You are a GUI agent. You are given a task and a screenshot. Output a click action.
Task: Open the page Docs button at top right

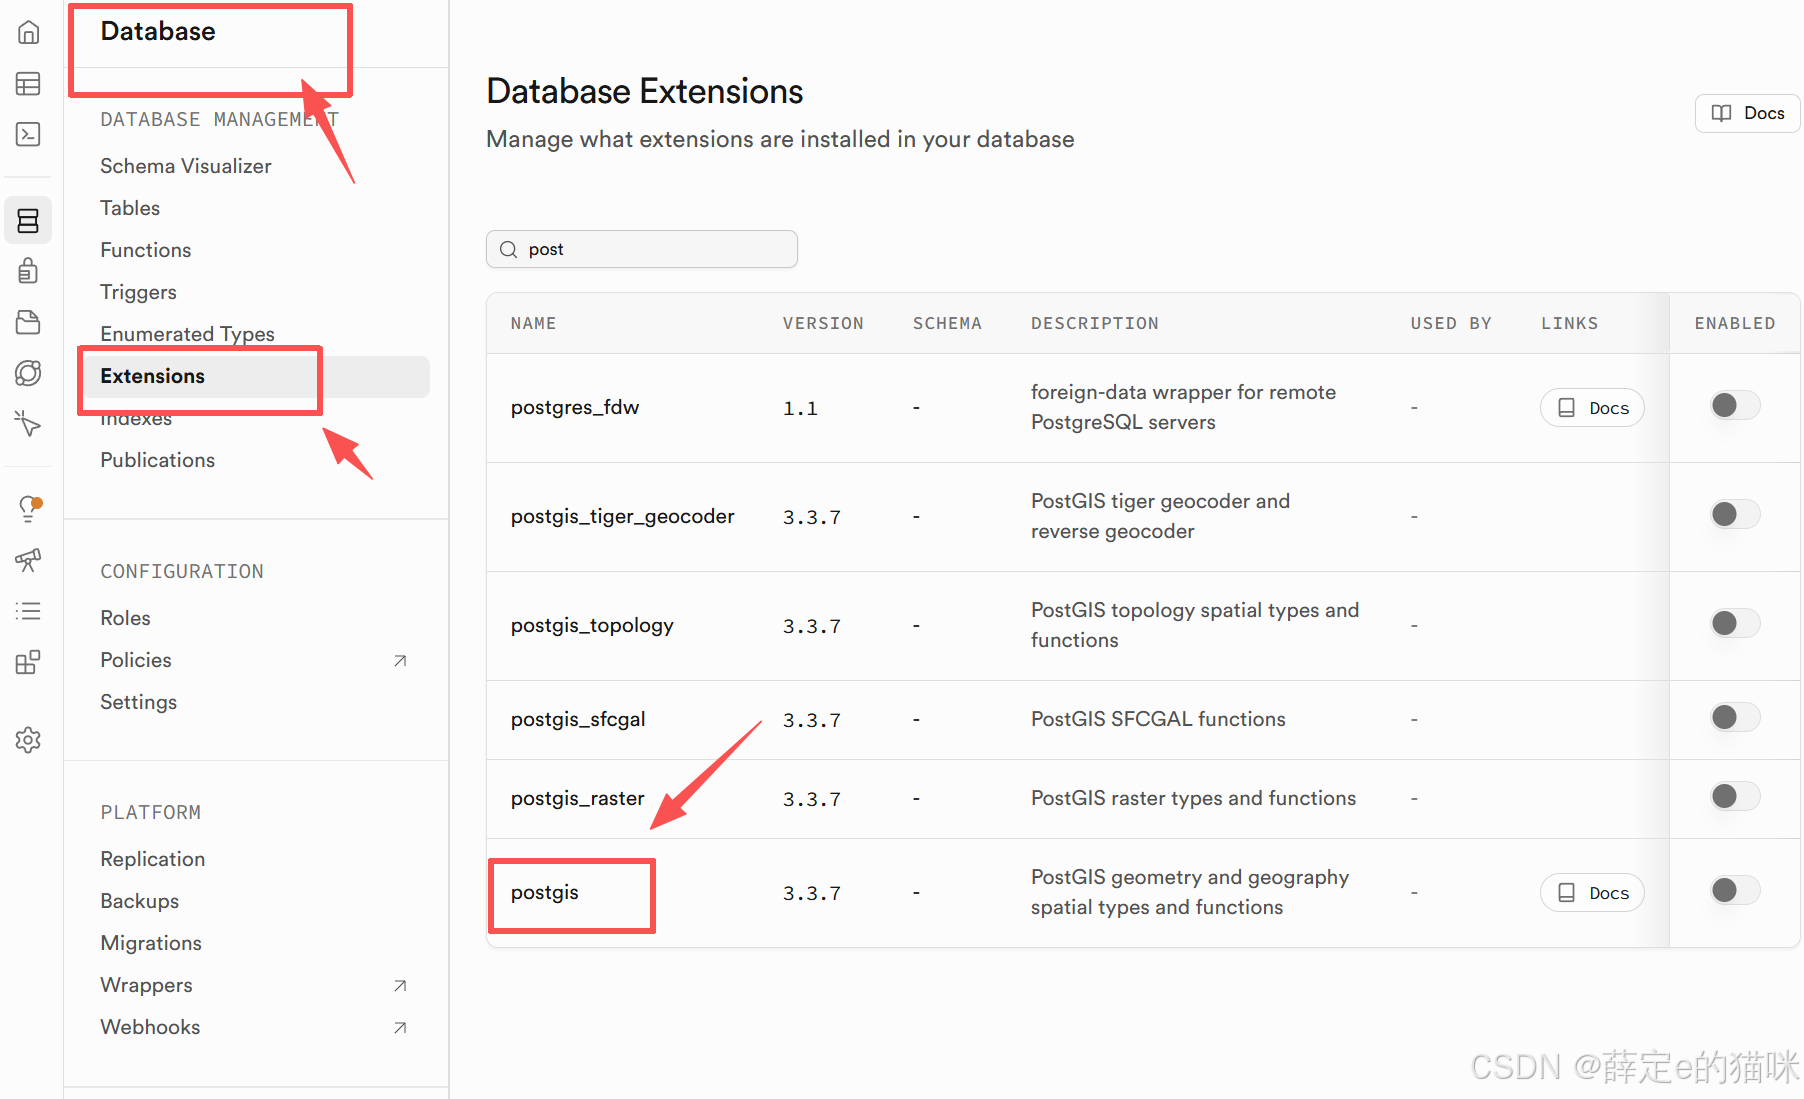tap(1747, 113)
